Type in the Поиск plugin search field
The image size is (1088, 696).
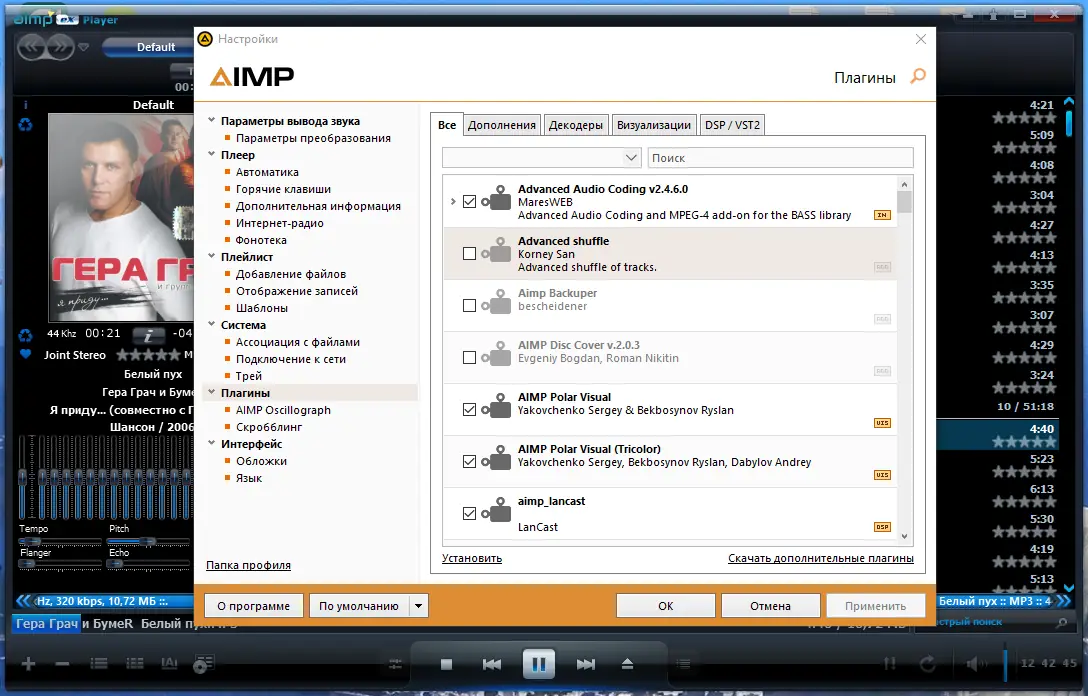(x=780, y=157)
